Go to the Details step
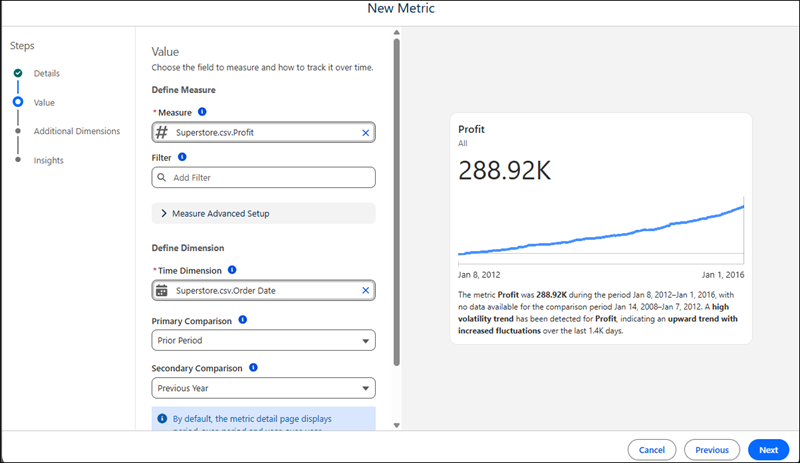Image resolution: width=800 pixels, height=464 pixels. point(47,74)
